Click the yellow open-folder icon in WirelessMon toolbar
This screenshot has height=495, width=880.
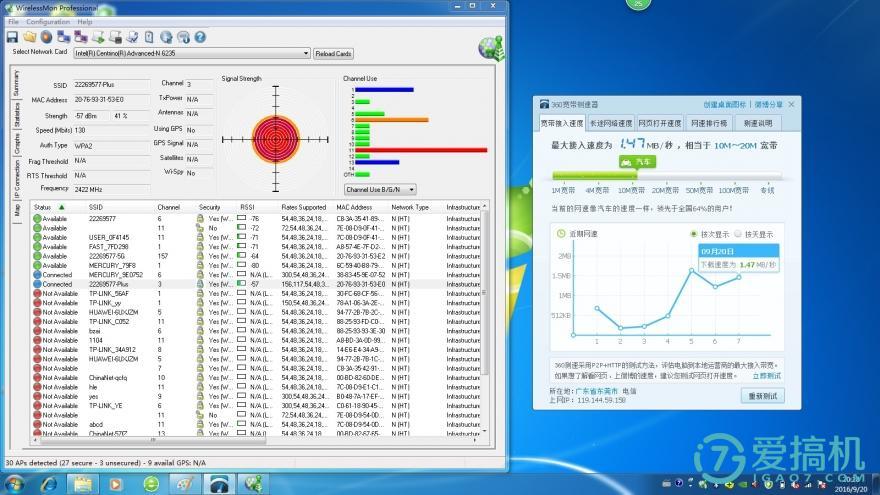click(x=30, y=37)
